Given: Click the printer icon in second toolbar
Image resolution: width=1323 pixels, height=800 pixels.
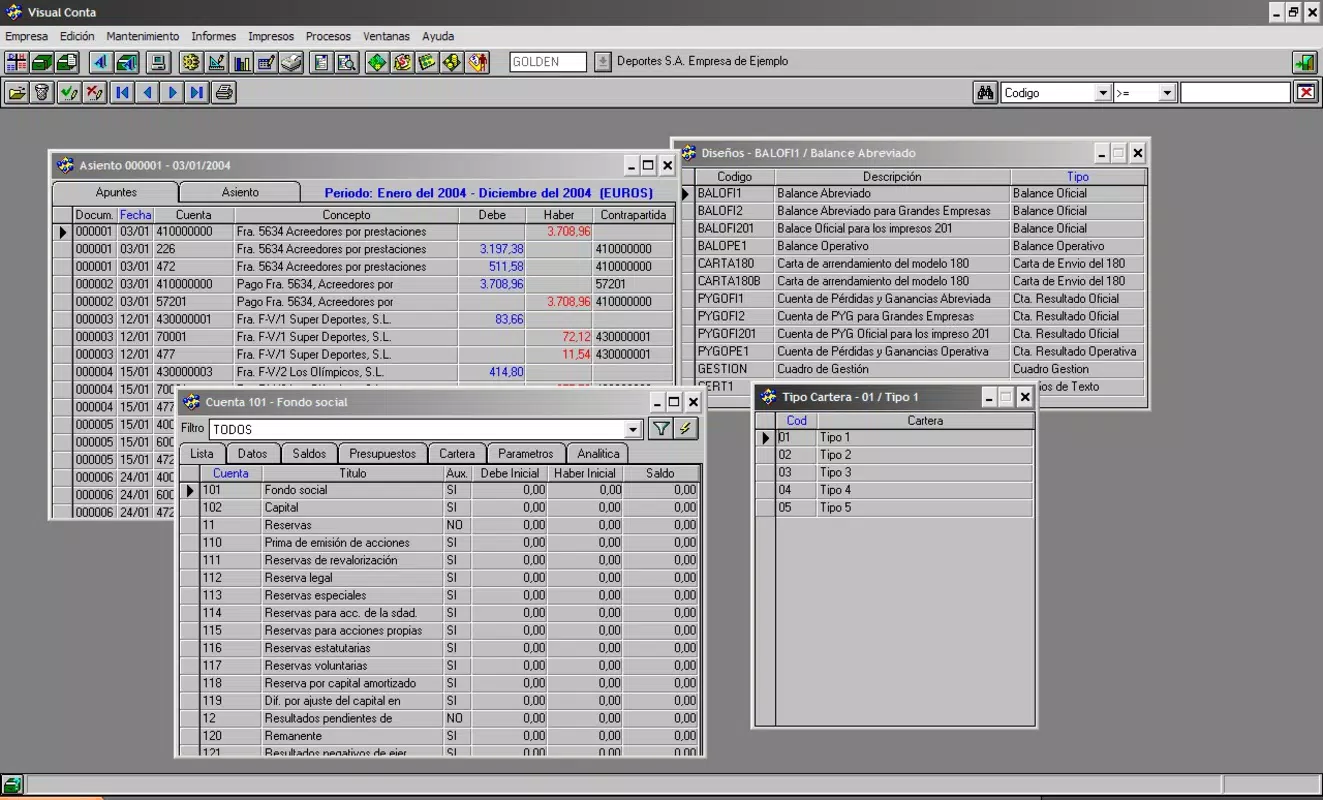Looking at the screenshot, I should point(224,93).
